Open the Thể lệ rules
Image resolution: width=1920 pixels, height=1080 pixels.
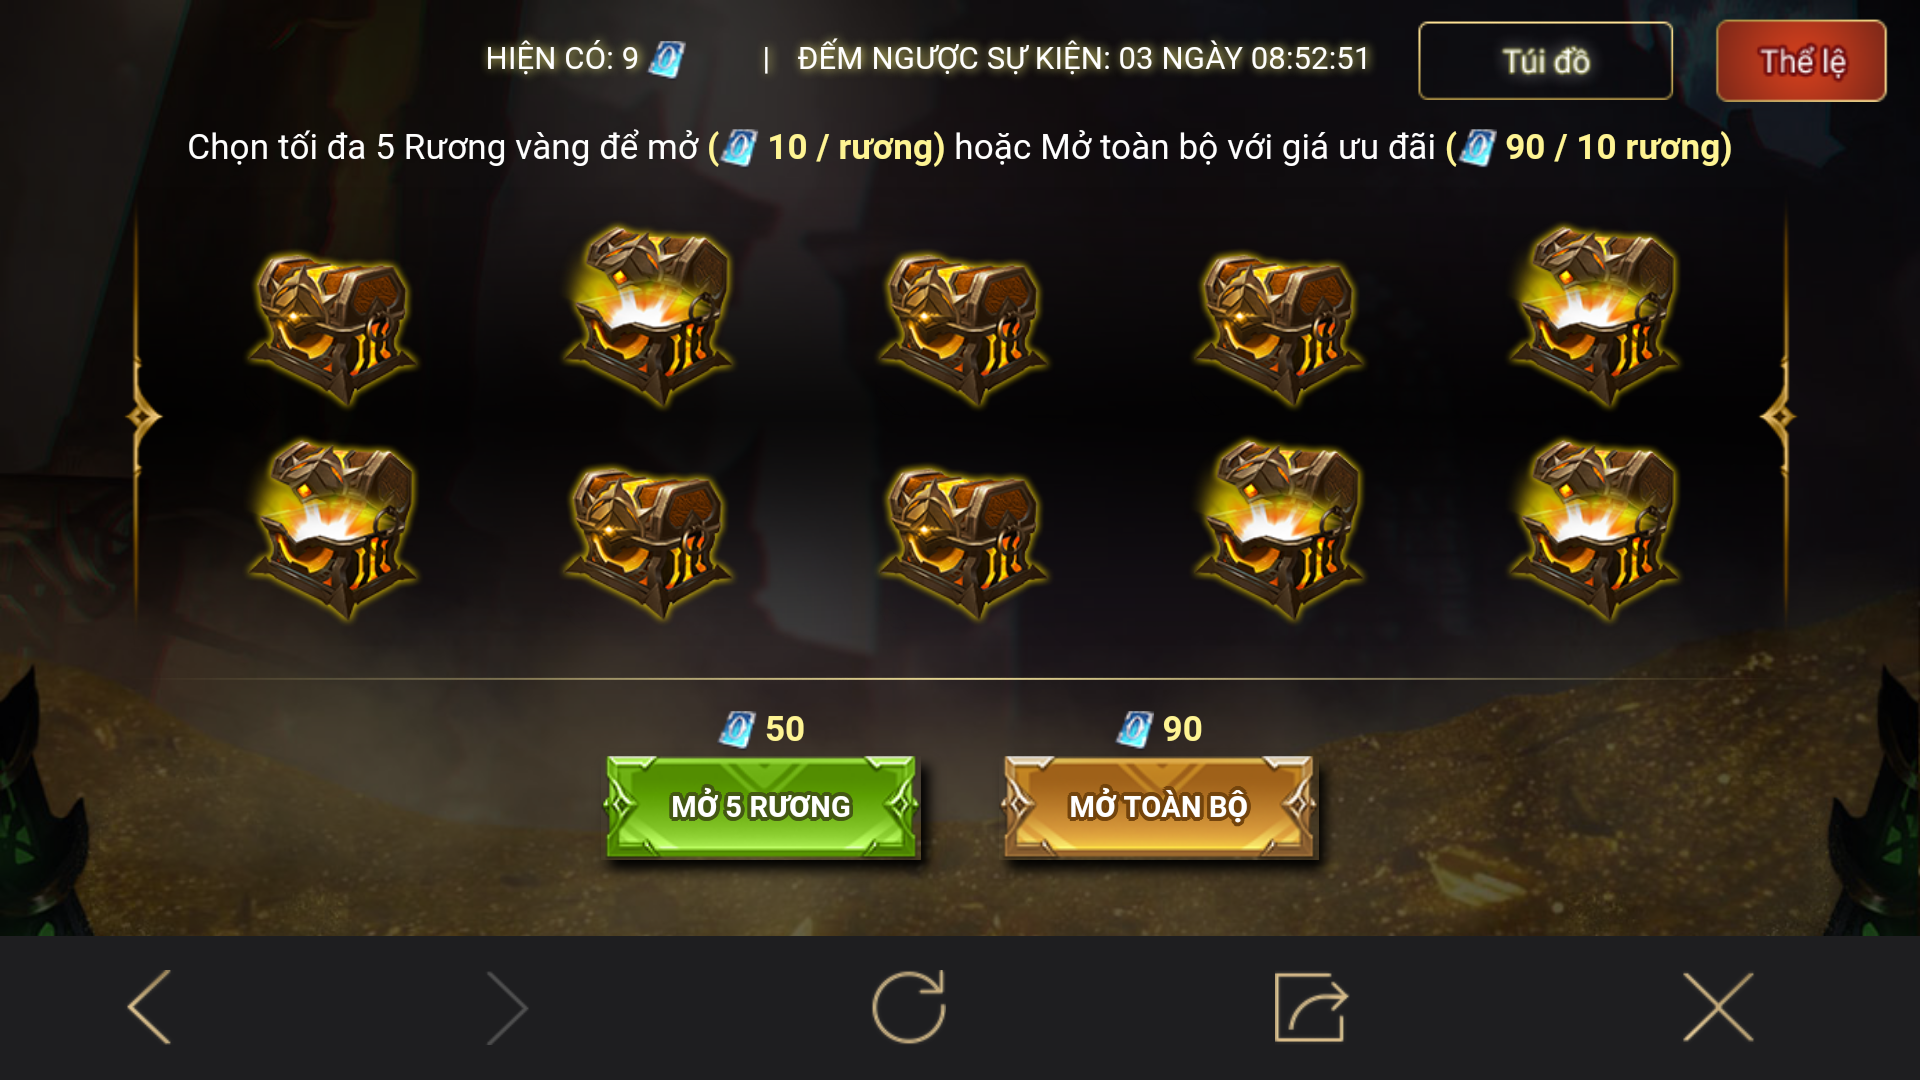(x=1801, y=61)
